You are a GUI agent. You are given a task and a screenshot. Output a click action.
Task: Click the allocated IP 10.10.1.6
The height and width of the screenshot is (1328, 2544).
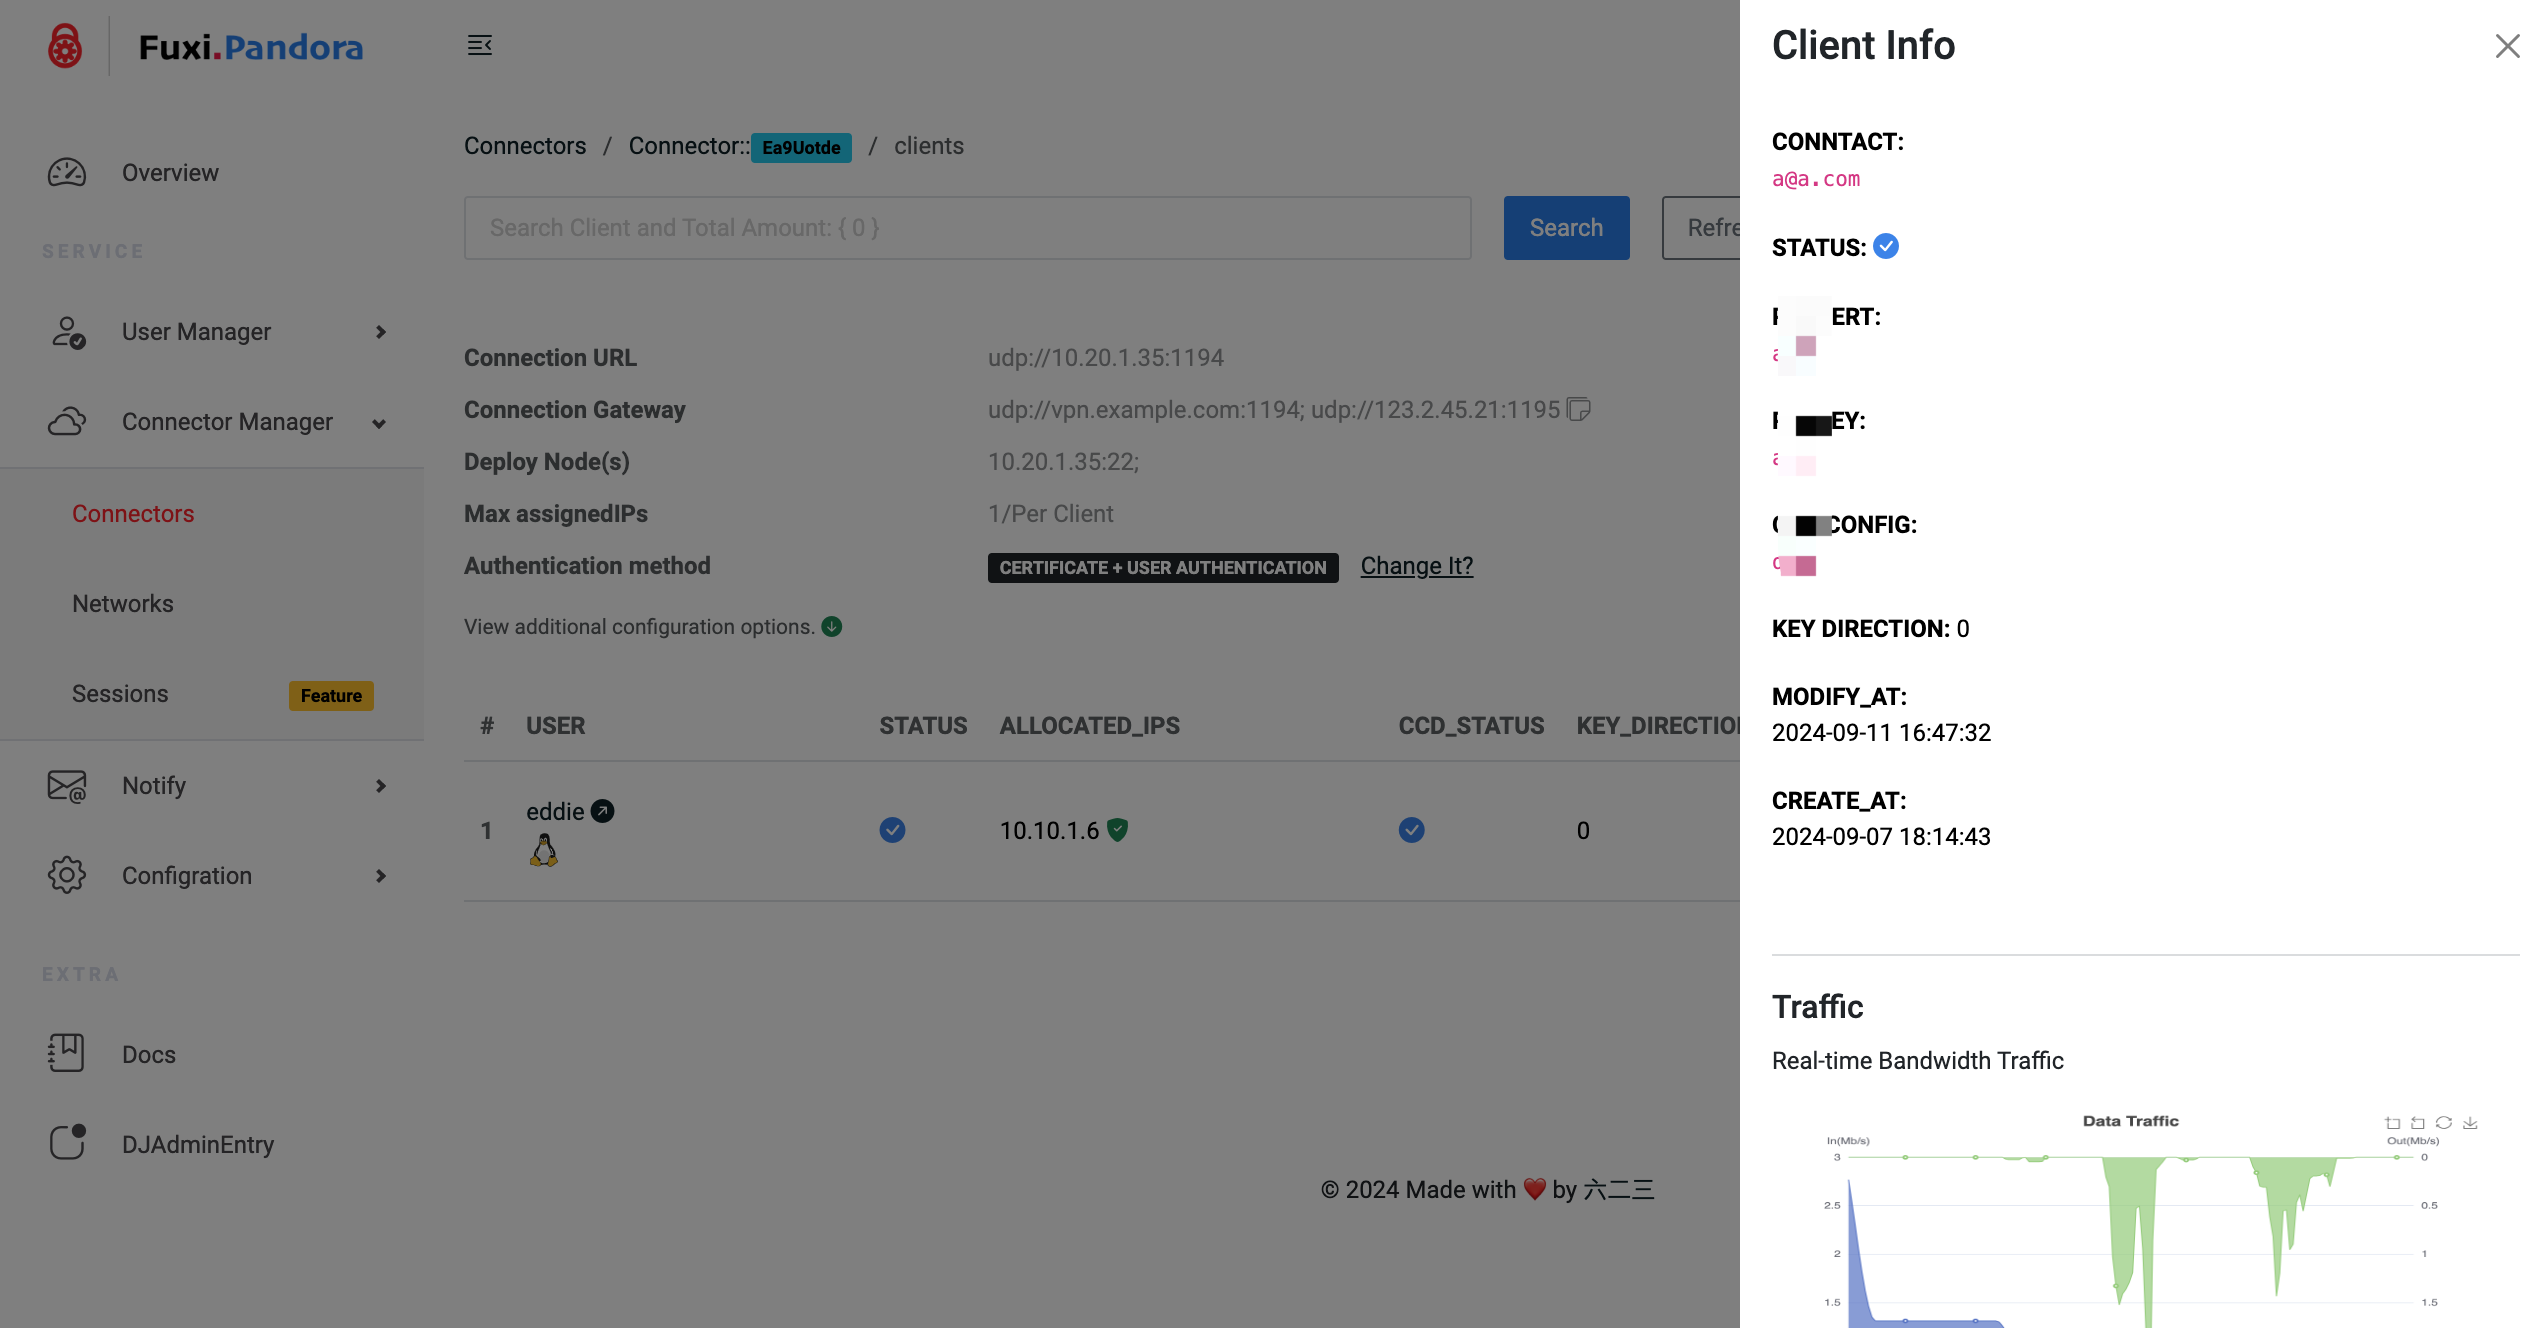(x=1050, y=831)
